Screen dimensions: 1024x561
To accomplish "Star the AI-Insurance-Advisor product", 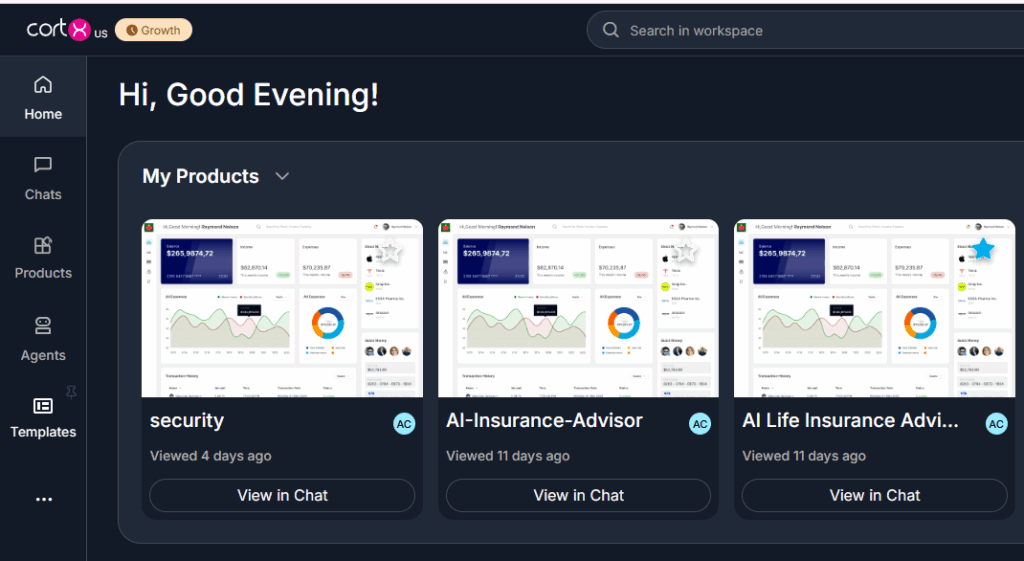I will (x=686, y=250).
